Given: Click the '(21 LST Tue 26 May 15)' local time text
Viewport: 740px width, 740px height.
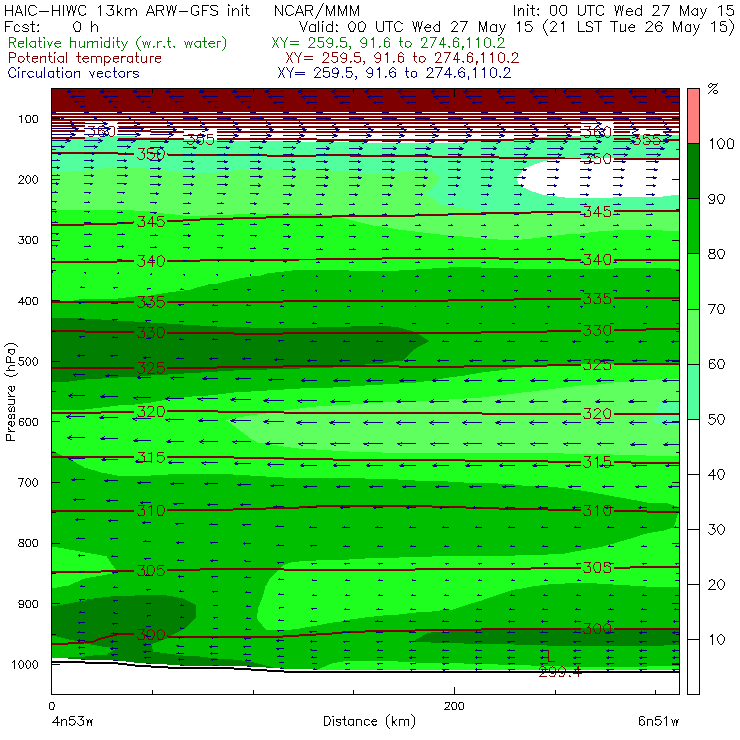Looking at the screenshot, I should coord(639,27).
